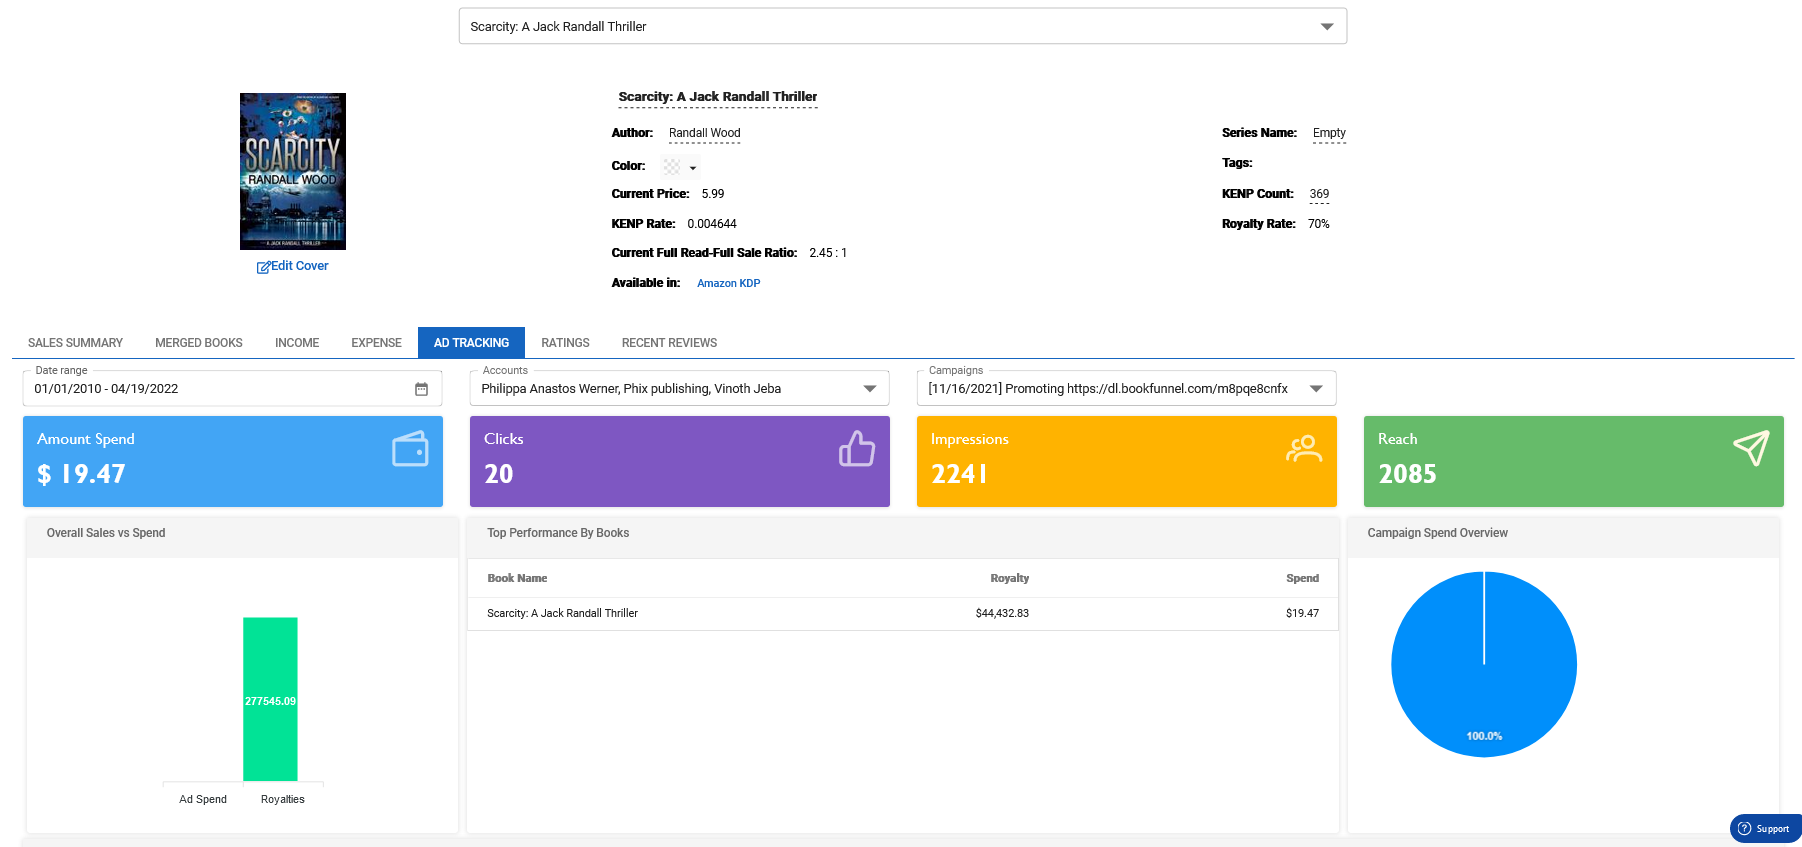Open the Amazon KDP link
The height and width of the screenshot is (847, 1802).
(x=729, y=283)
